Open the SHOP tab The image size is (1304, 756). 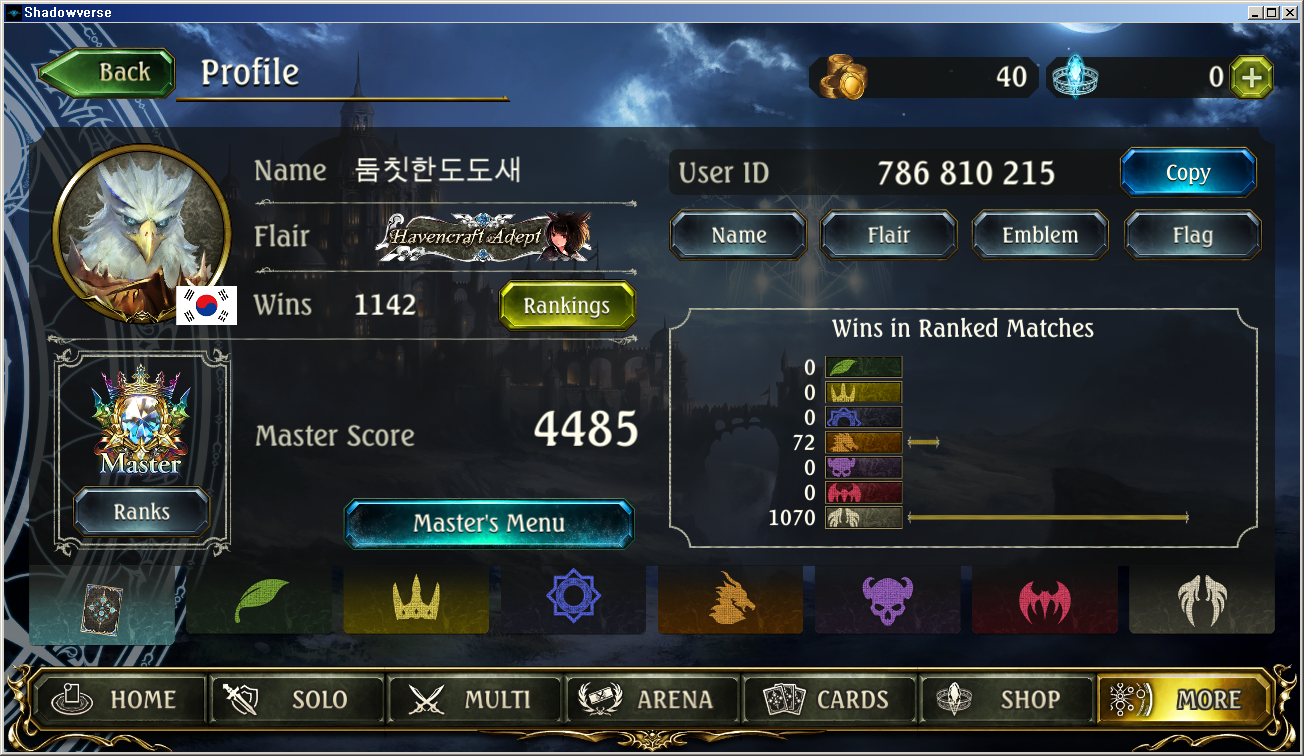pos(1008,700)
